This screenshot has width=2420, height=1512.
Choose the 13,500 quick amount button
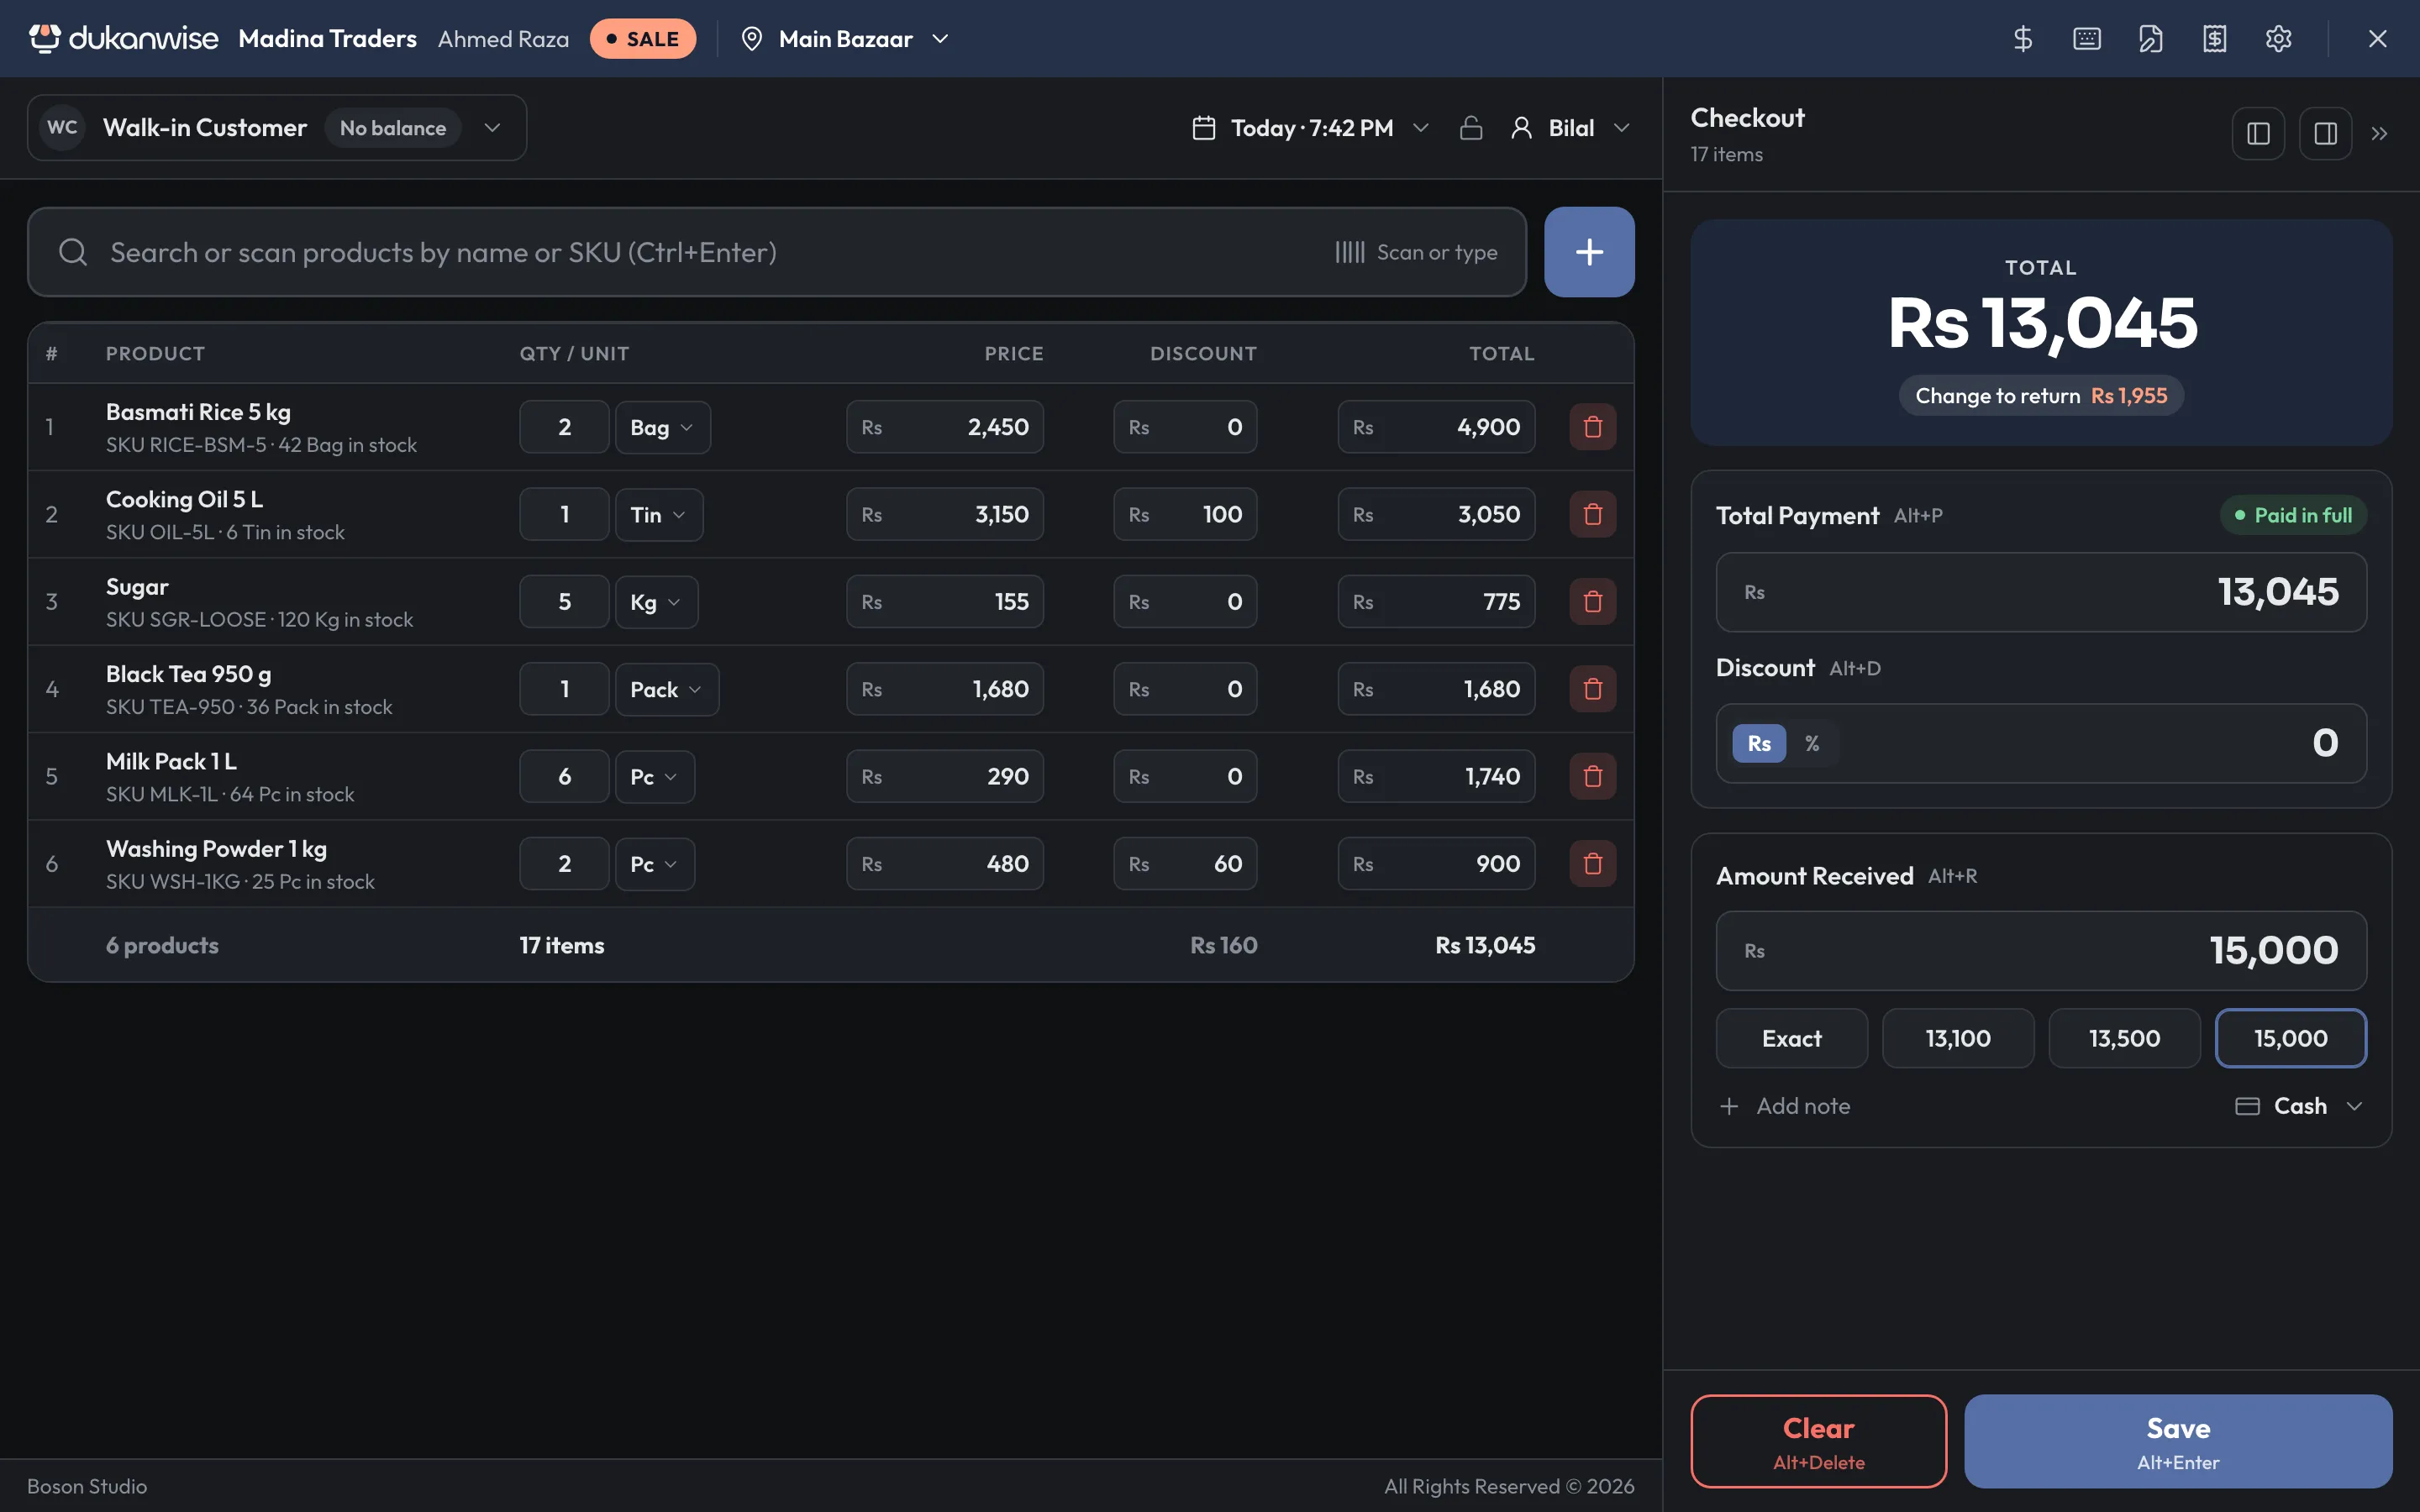click(x=2124, y=1038)
